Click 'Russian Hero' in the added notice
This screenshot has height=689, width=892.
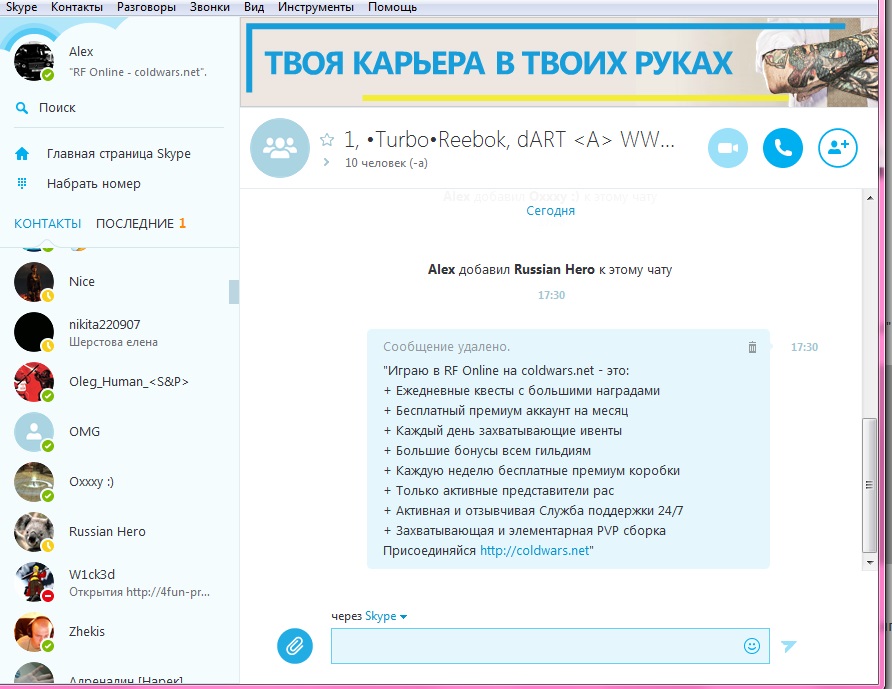pos(554,269)
